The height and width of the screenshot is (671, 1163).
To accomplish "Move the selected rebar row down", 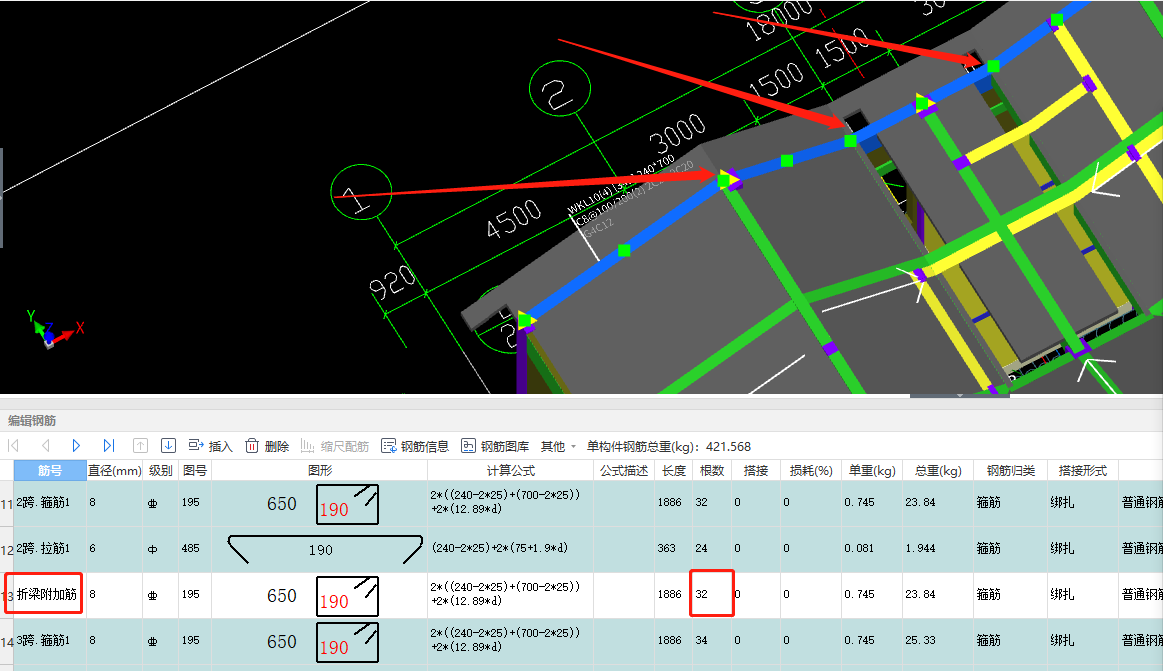I will click(x=168, y=446).
